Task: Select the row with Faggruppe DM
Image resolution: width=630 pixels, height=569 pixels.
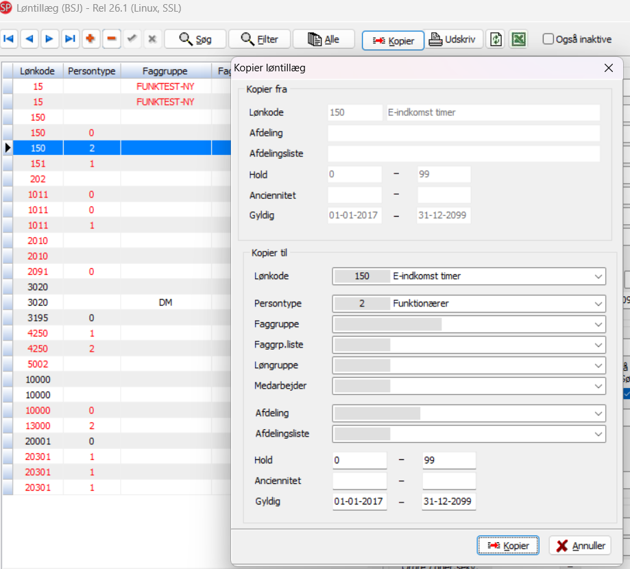Action: 117,302
